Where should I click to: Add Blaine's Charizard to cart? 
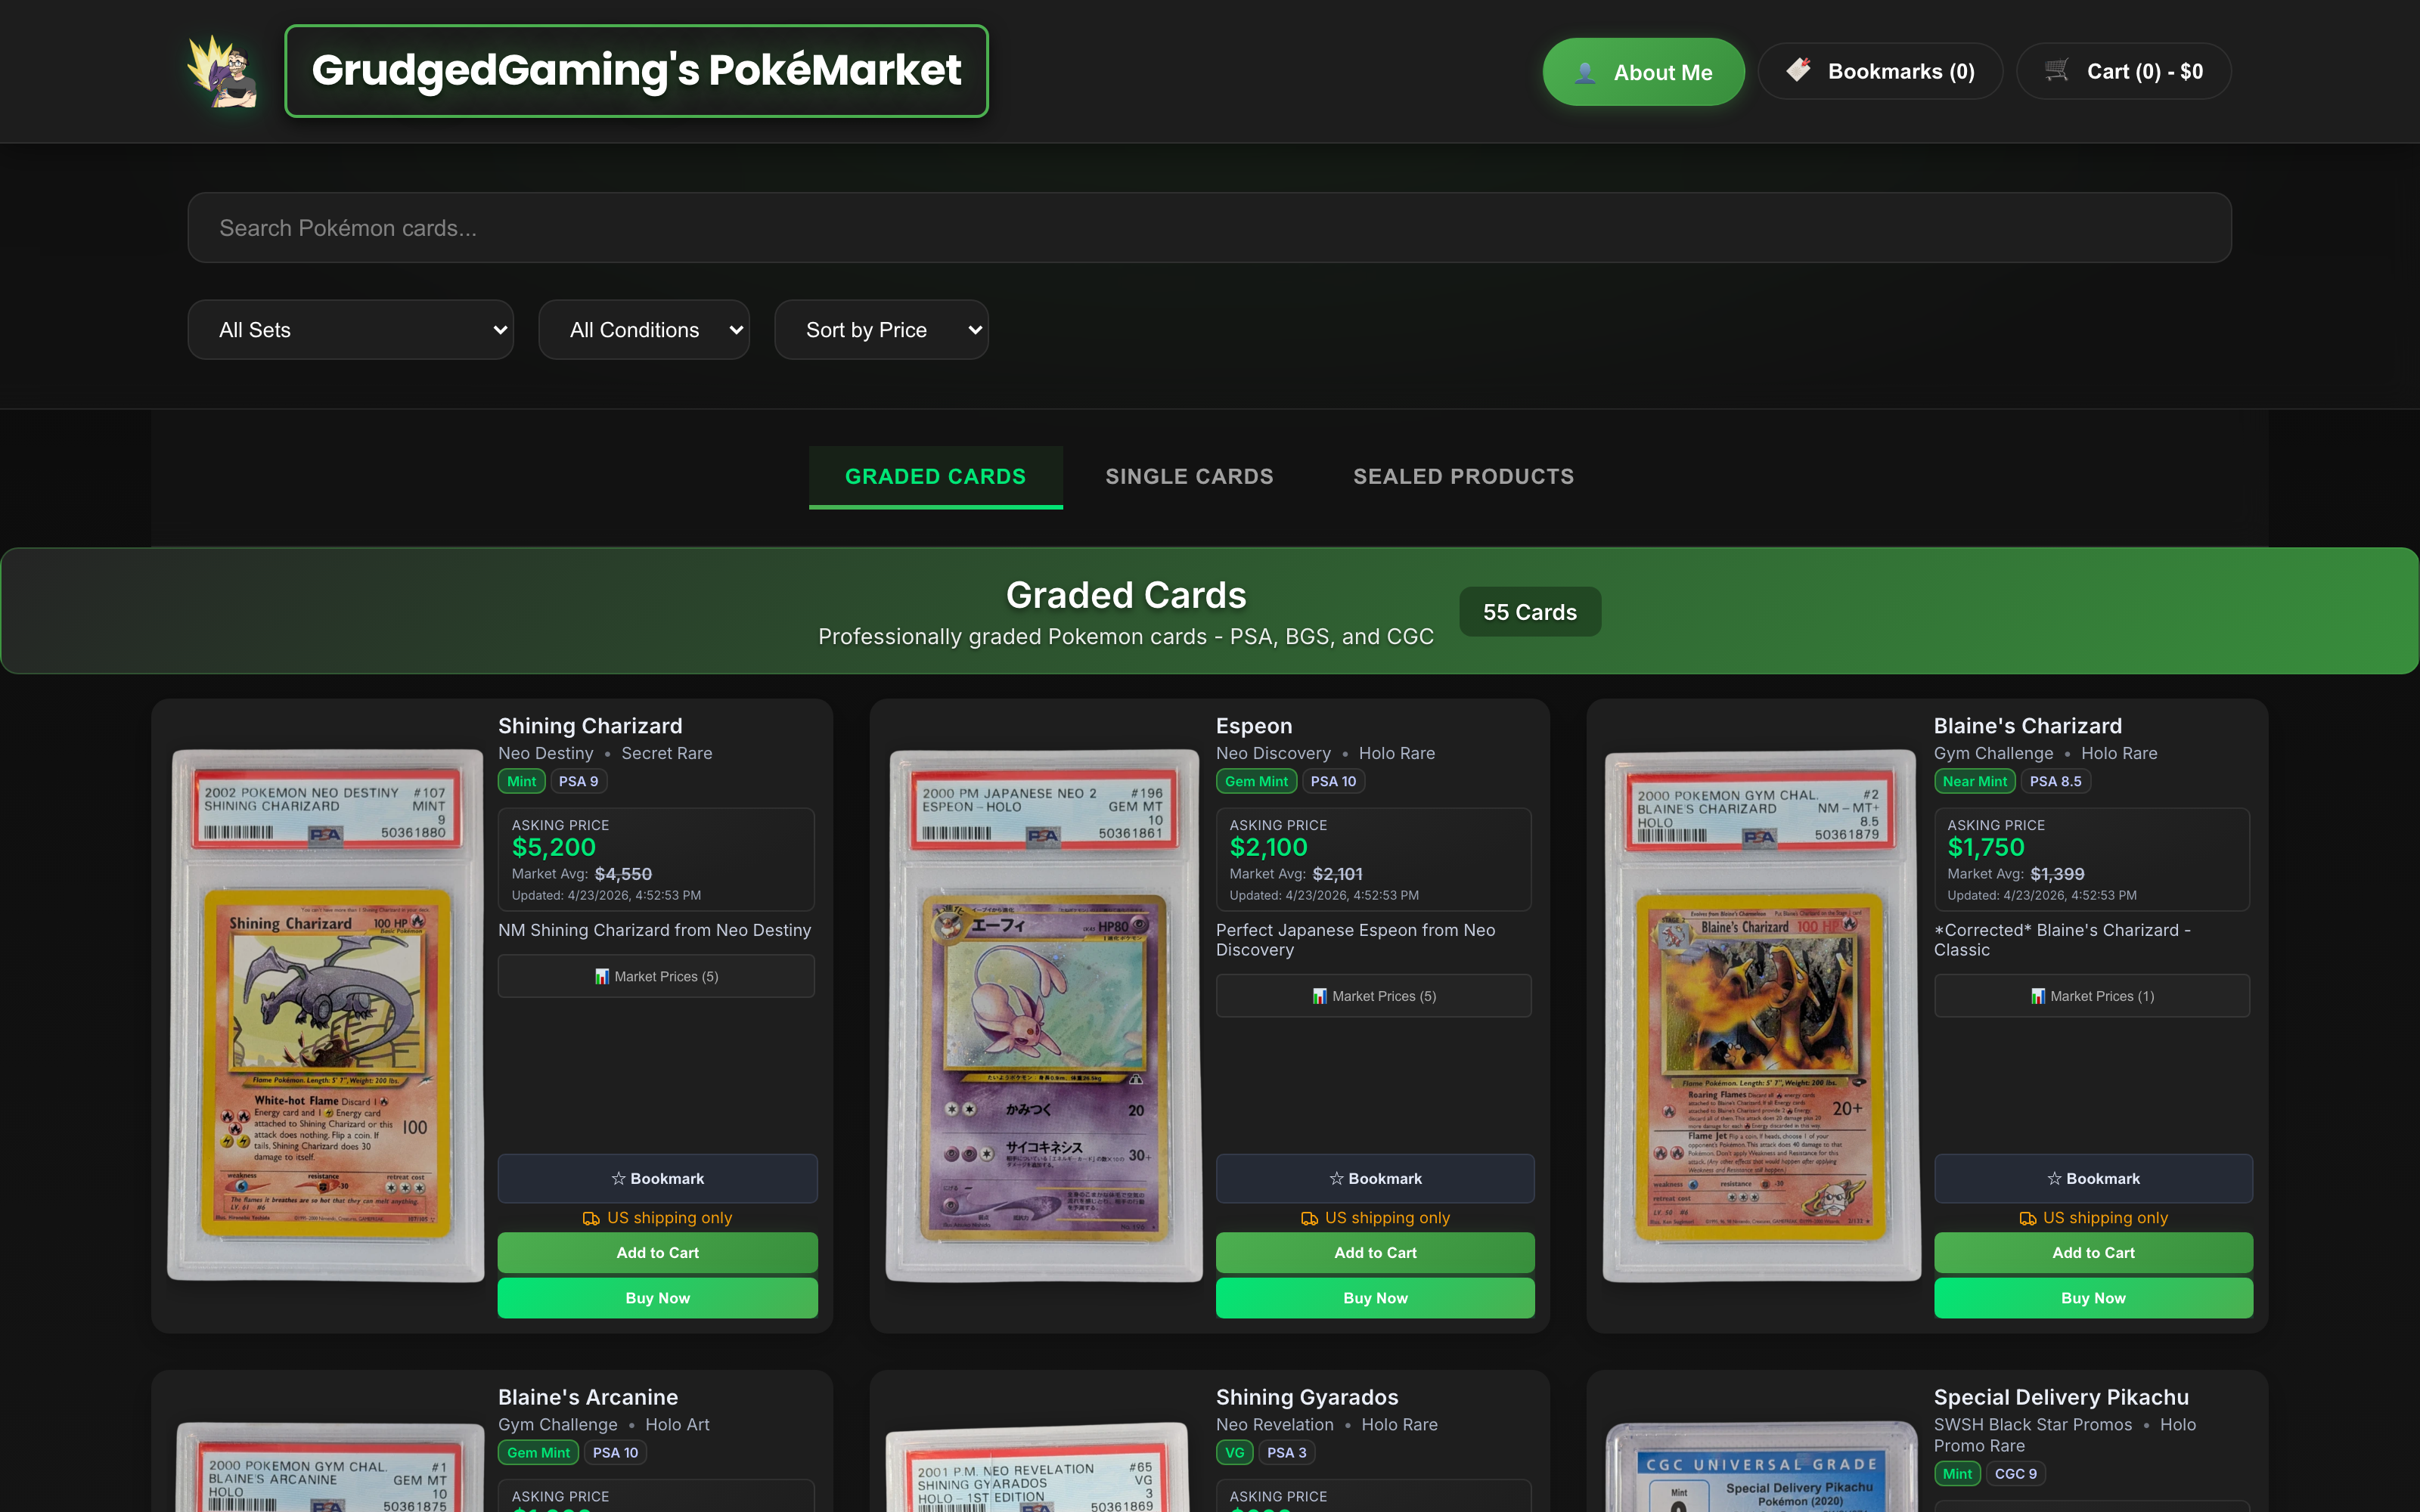click(x=2093, y=1253)
